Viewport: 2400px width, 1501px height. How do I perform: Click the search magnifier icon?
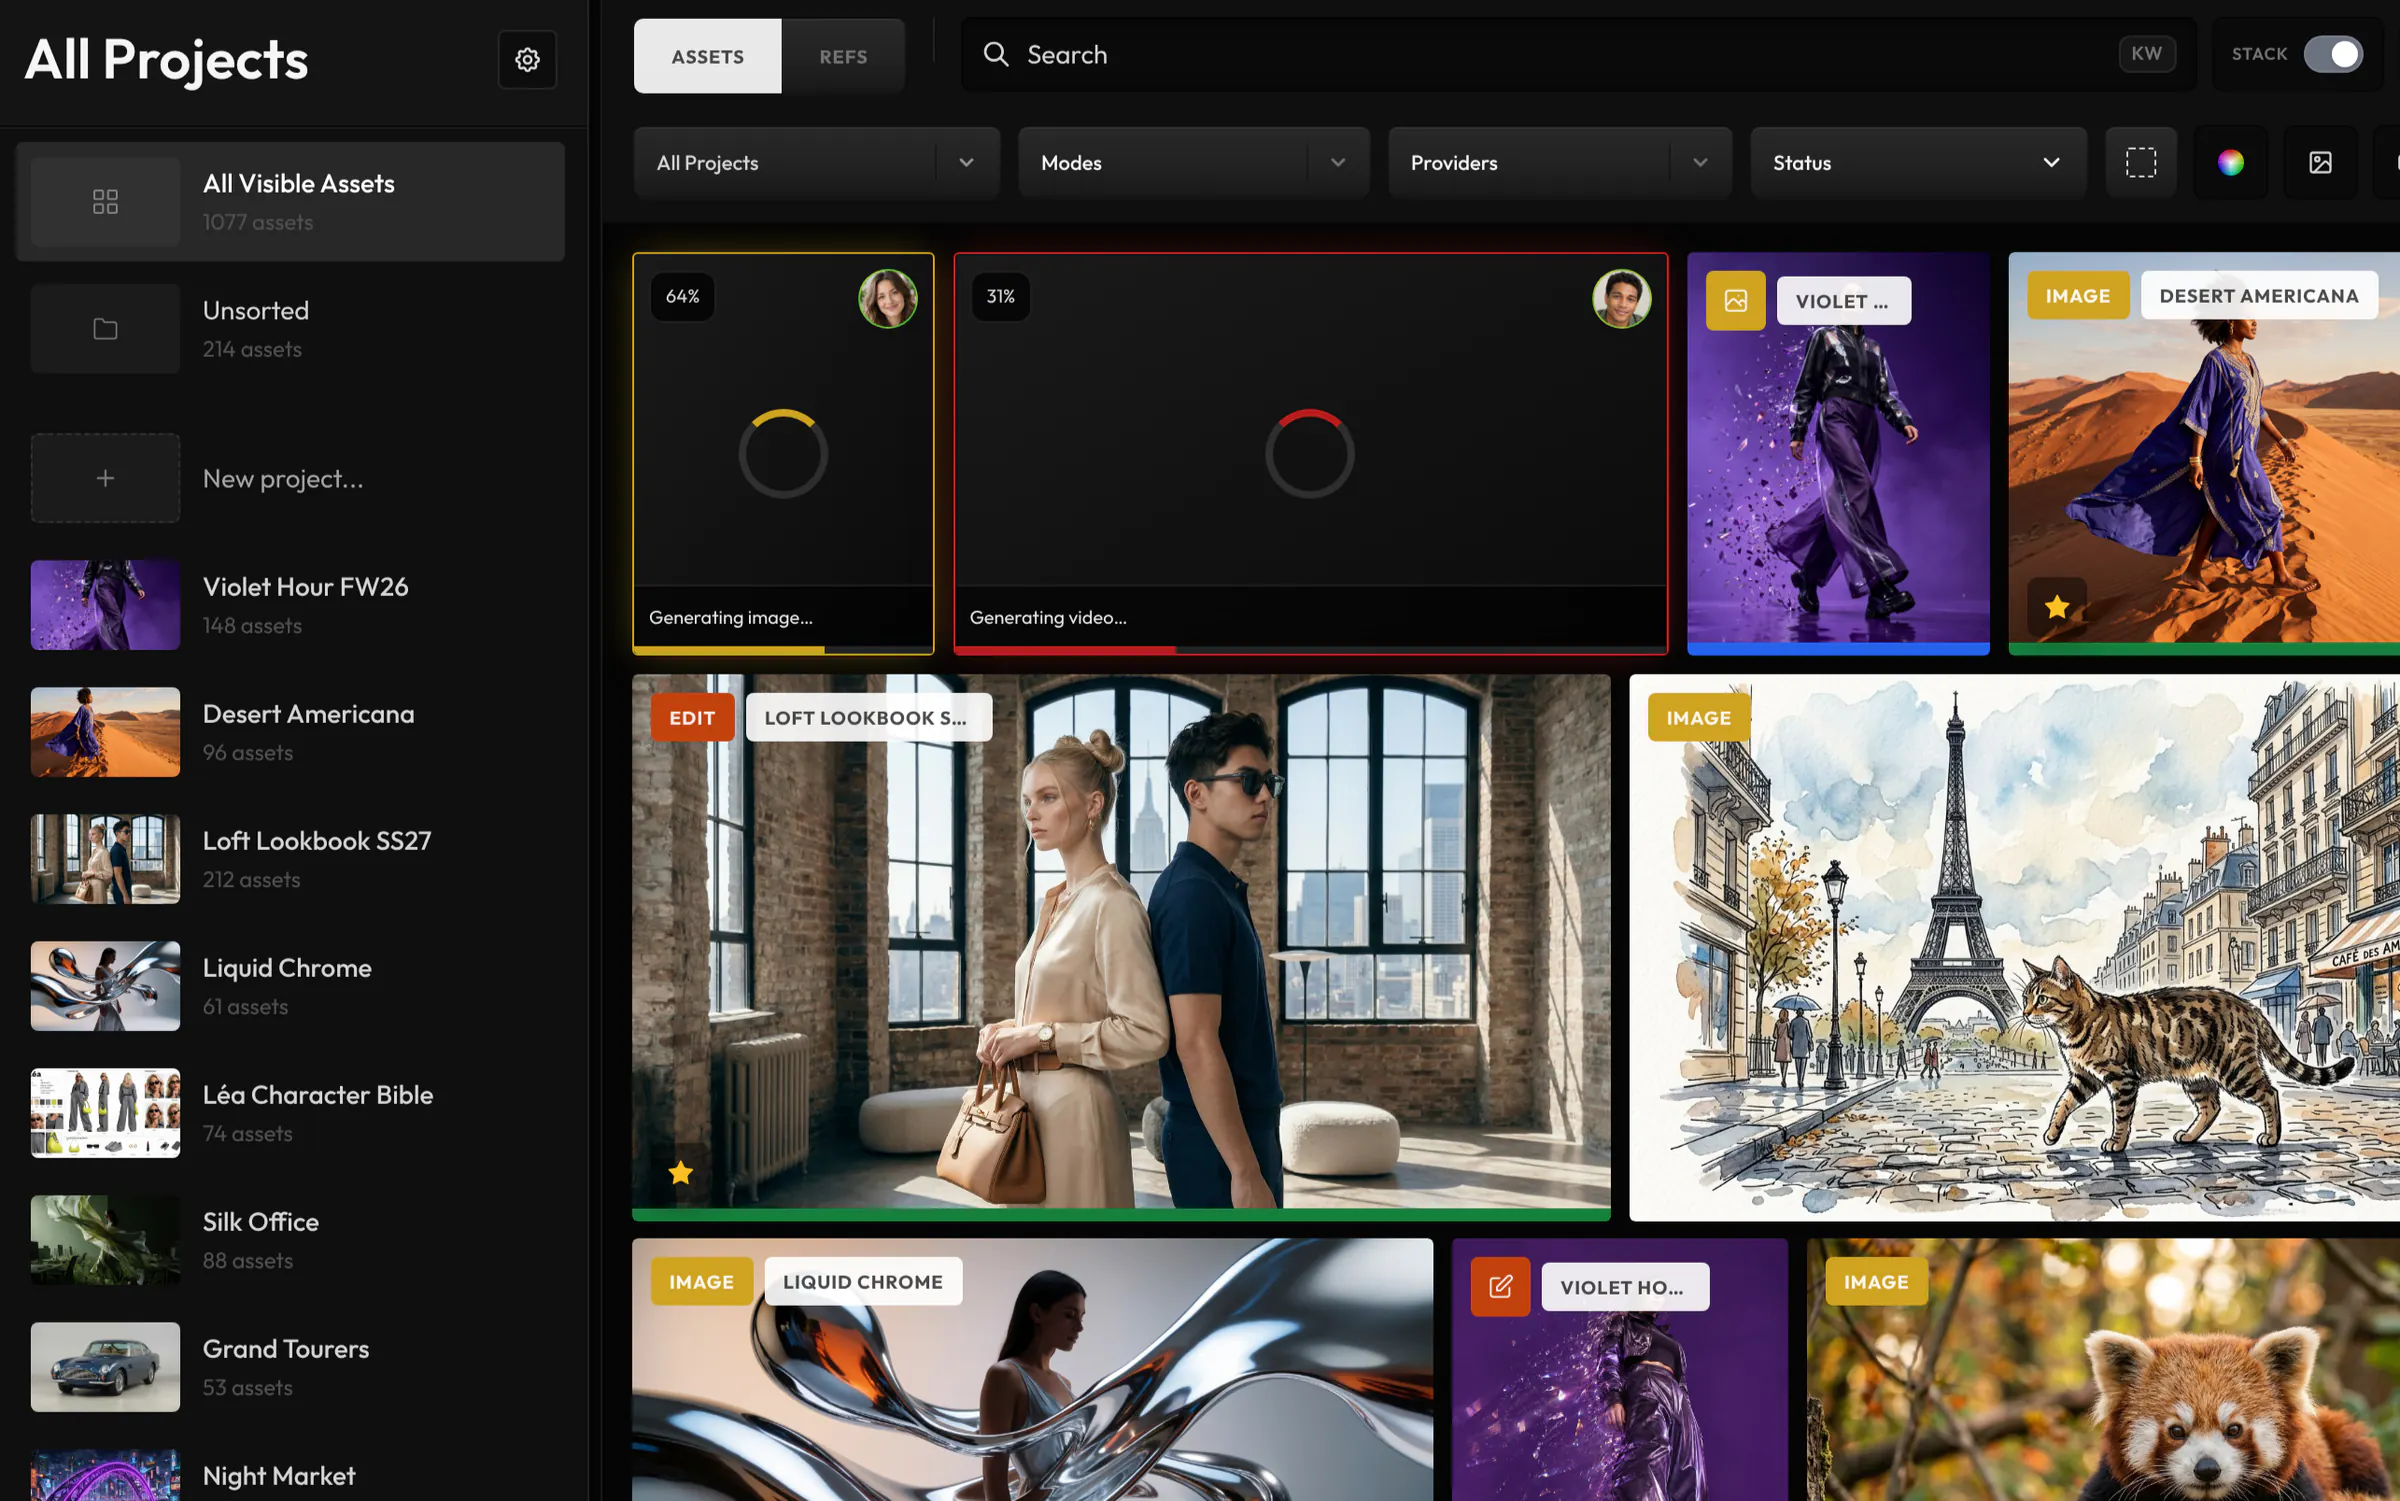[x=995, y=55]
